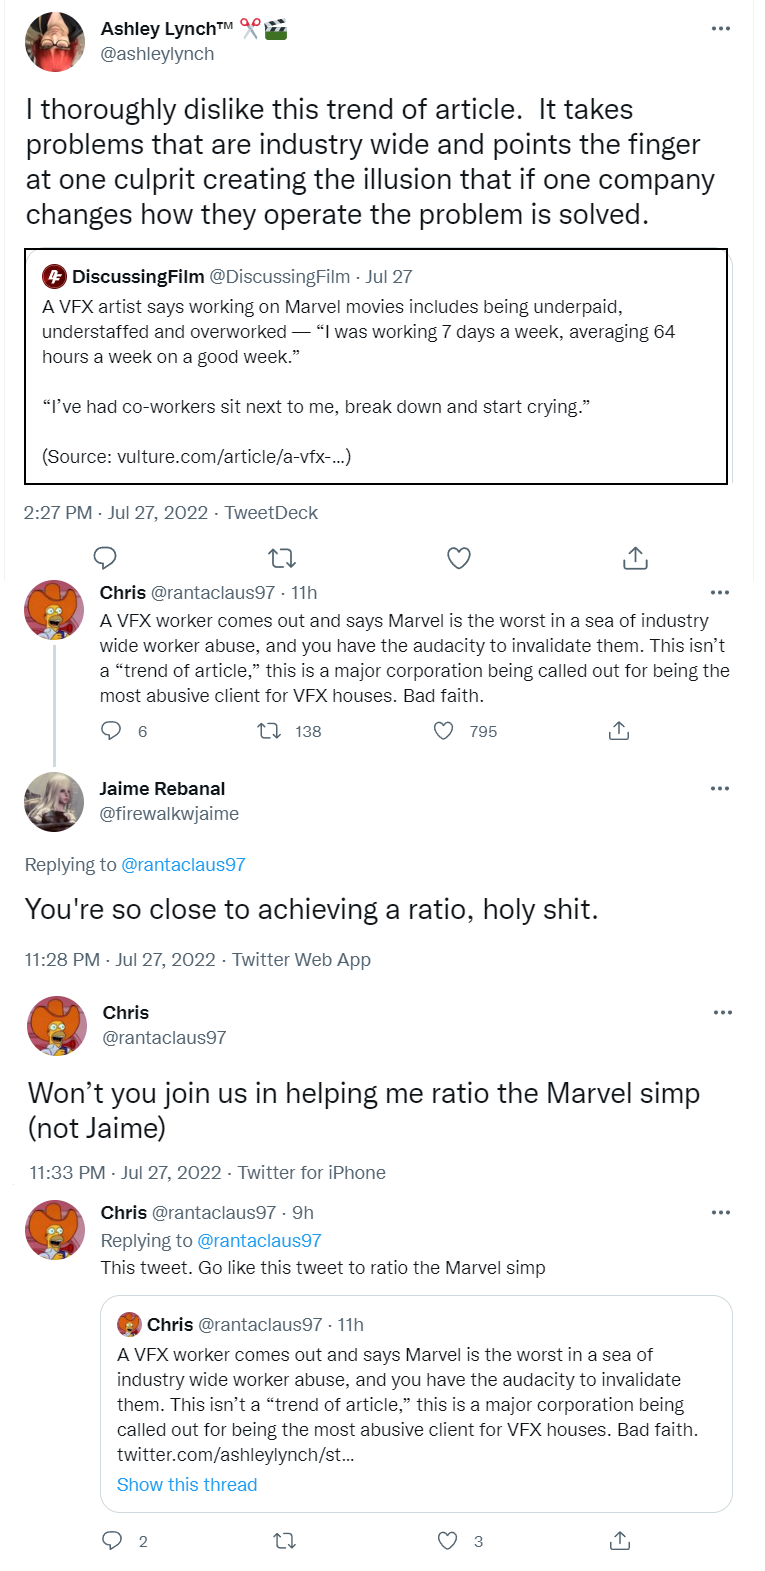Retweet the bottom Chris tweet
Image resolution: width=765 pixels, height=1571 pixels.
tap(284, 1541)
